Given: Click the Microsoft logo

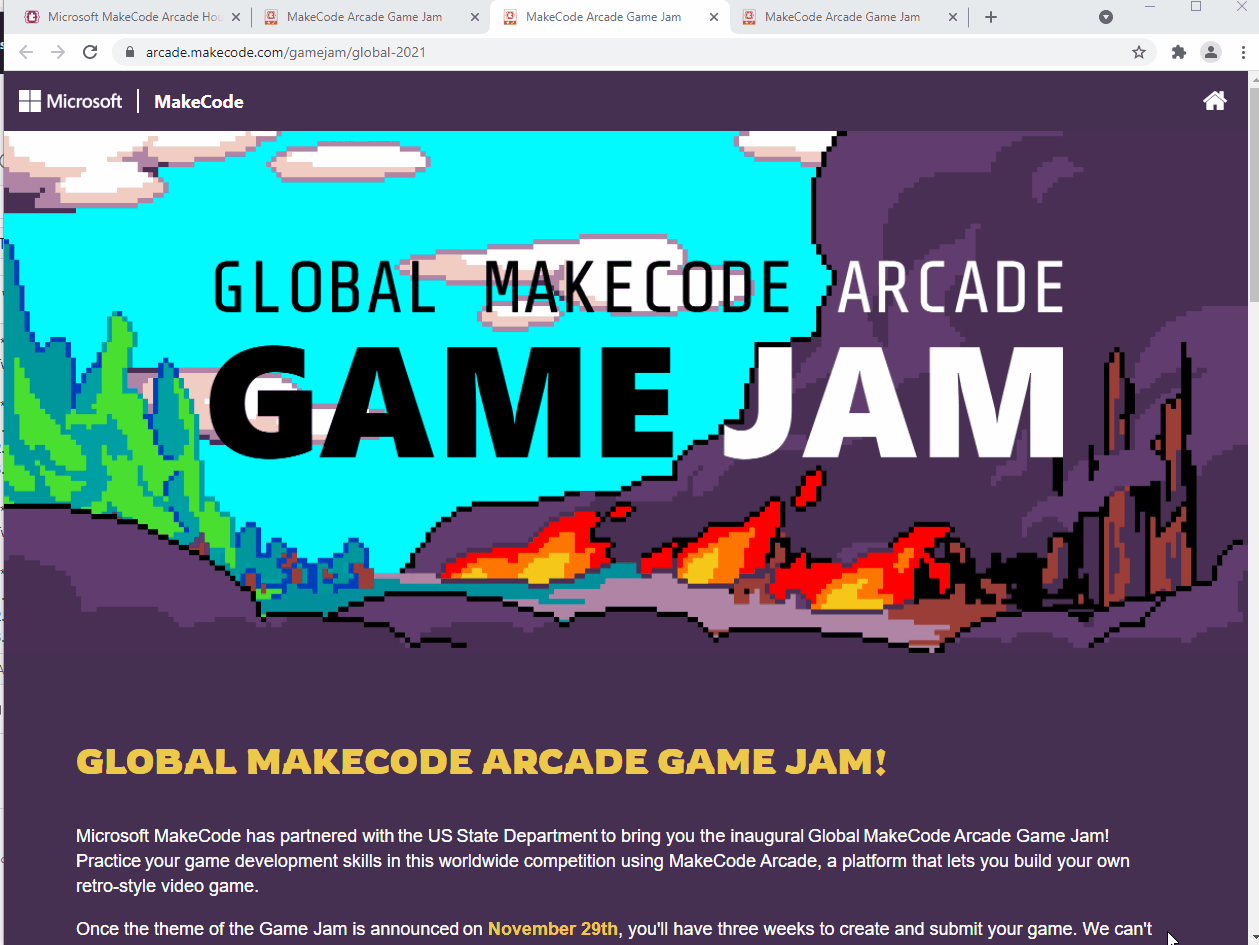Looking at the screenshot, I should [70, 101].
